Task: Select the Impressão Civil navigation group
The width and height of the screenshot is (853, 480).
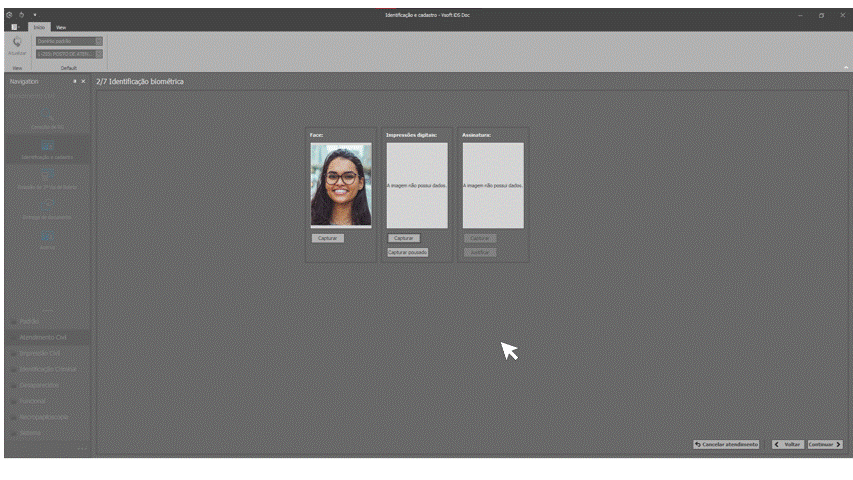Action: click(x=47, y=353)
